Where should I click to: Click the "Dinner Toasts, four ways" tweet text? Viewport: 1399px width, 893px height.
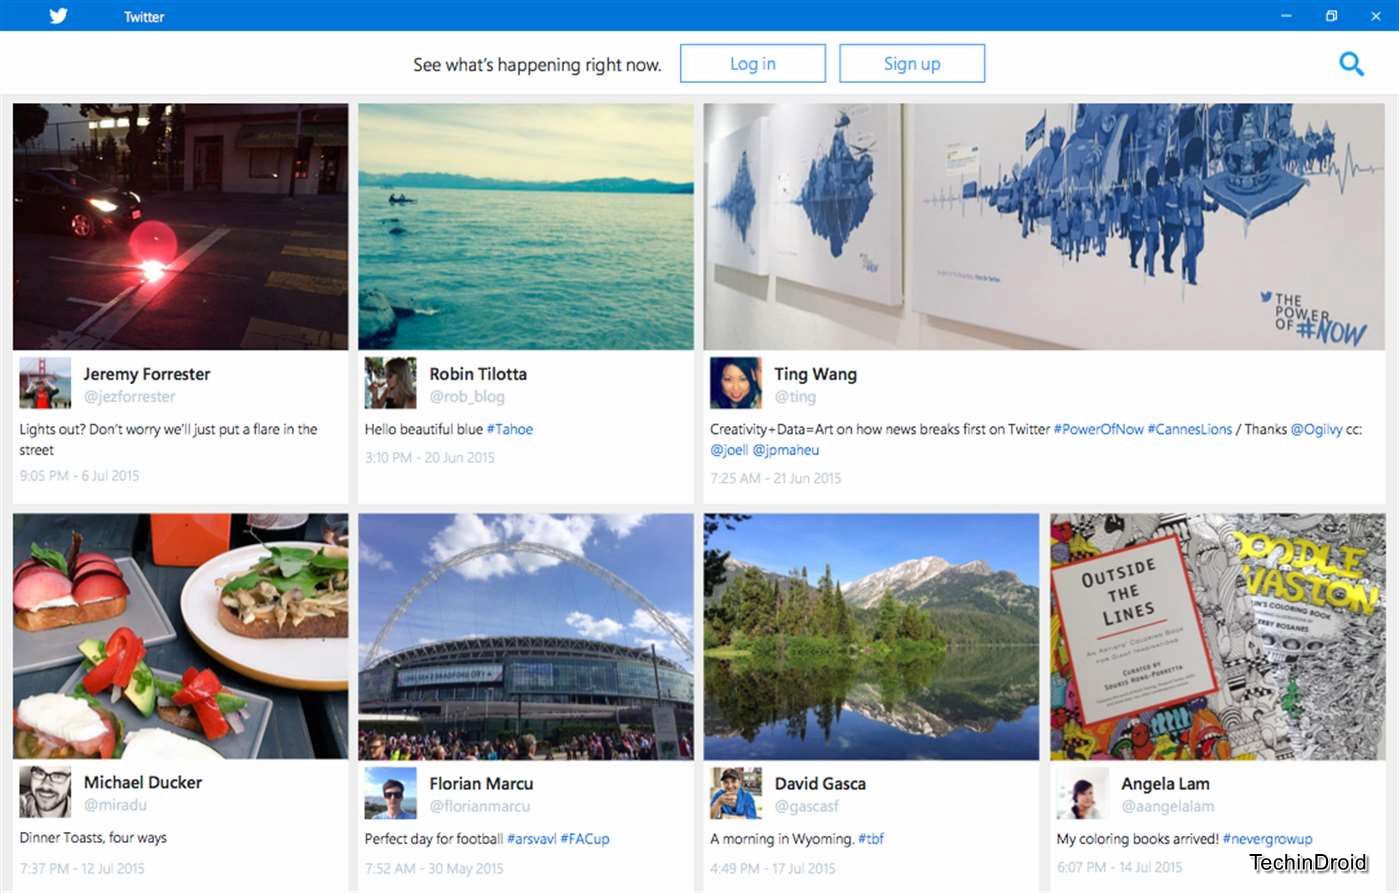click(x=93, y=838)
